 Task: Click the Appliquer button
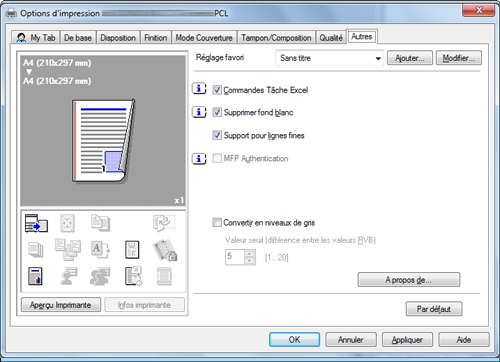click(x=407, y=340)
